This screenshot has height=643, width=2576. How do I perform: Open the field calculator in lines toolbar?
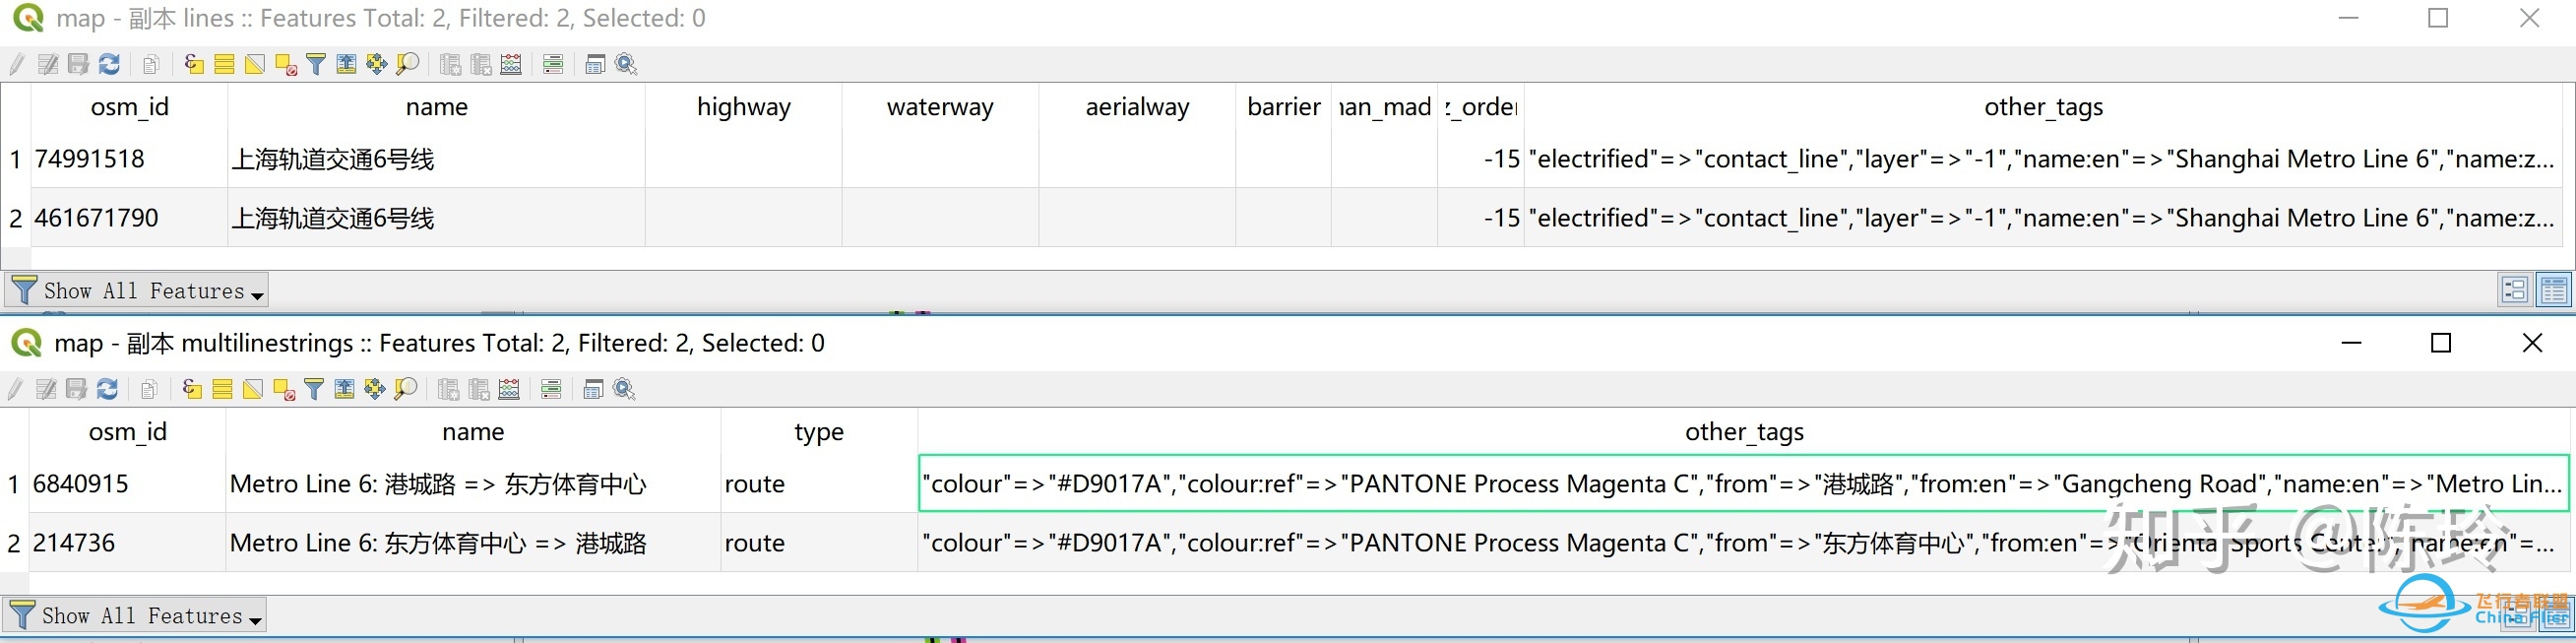(511, 65)
